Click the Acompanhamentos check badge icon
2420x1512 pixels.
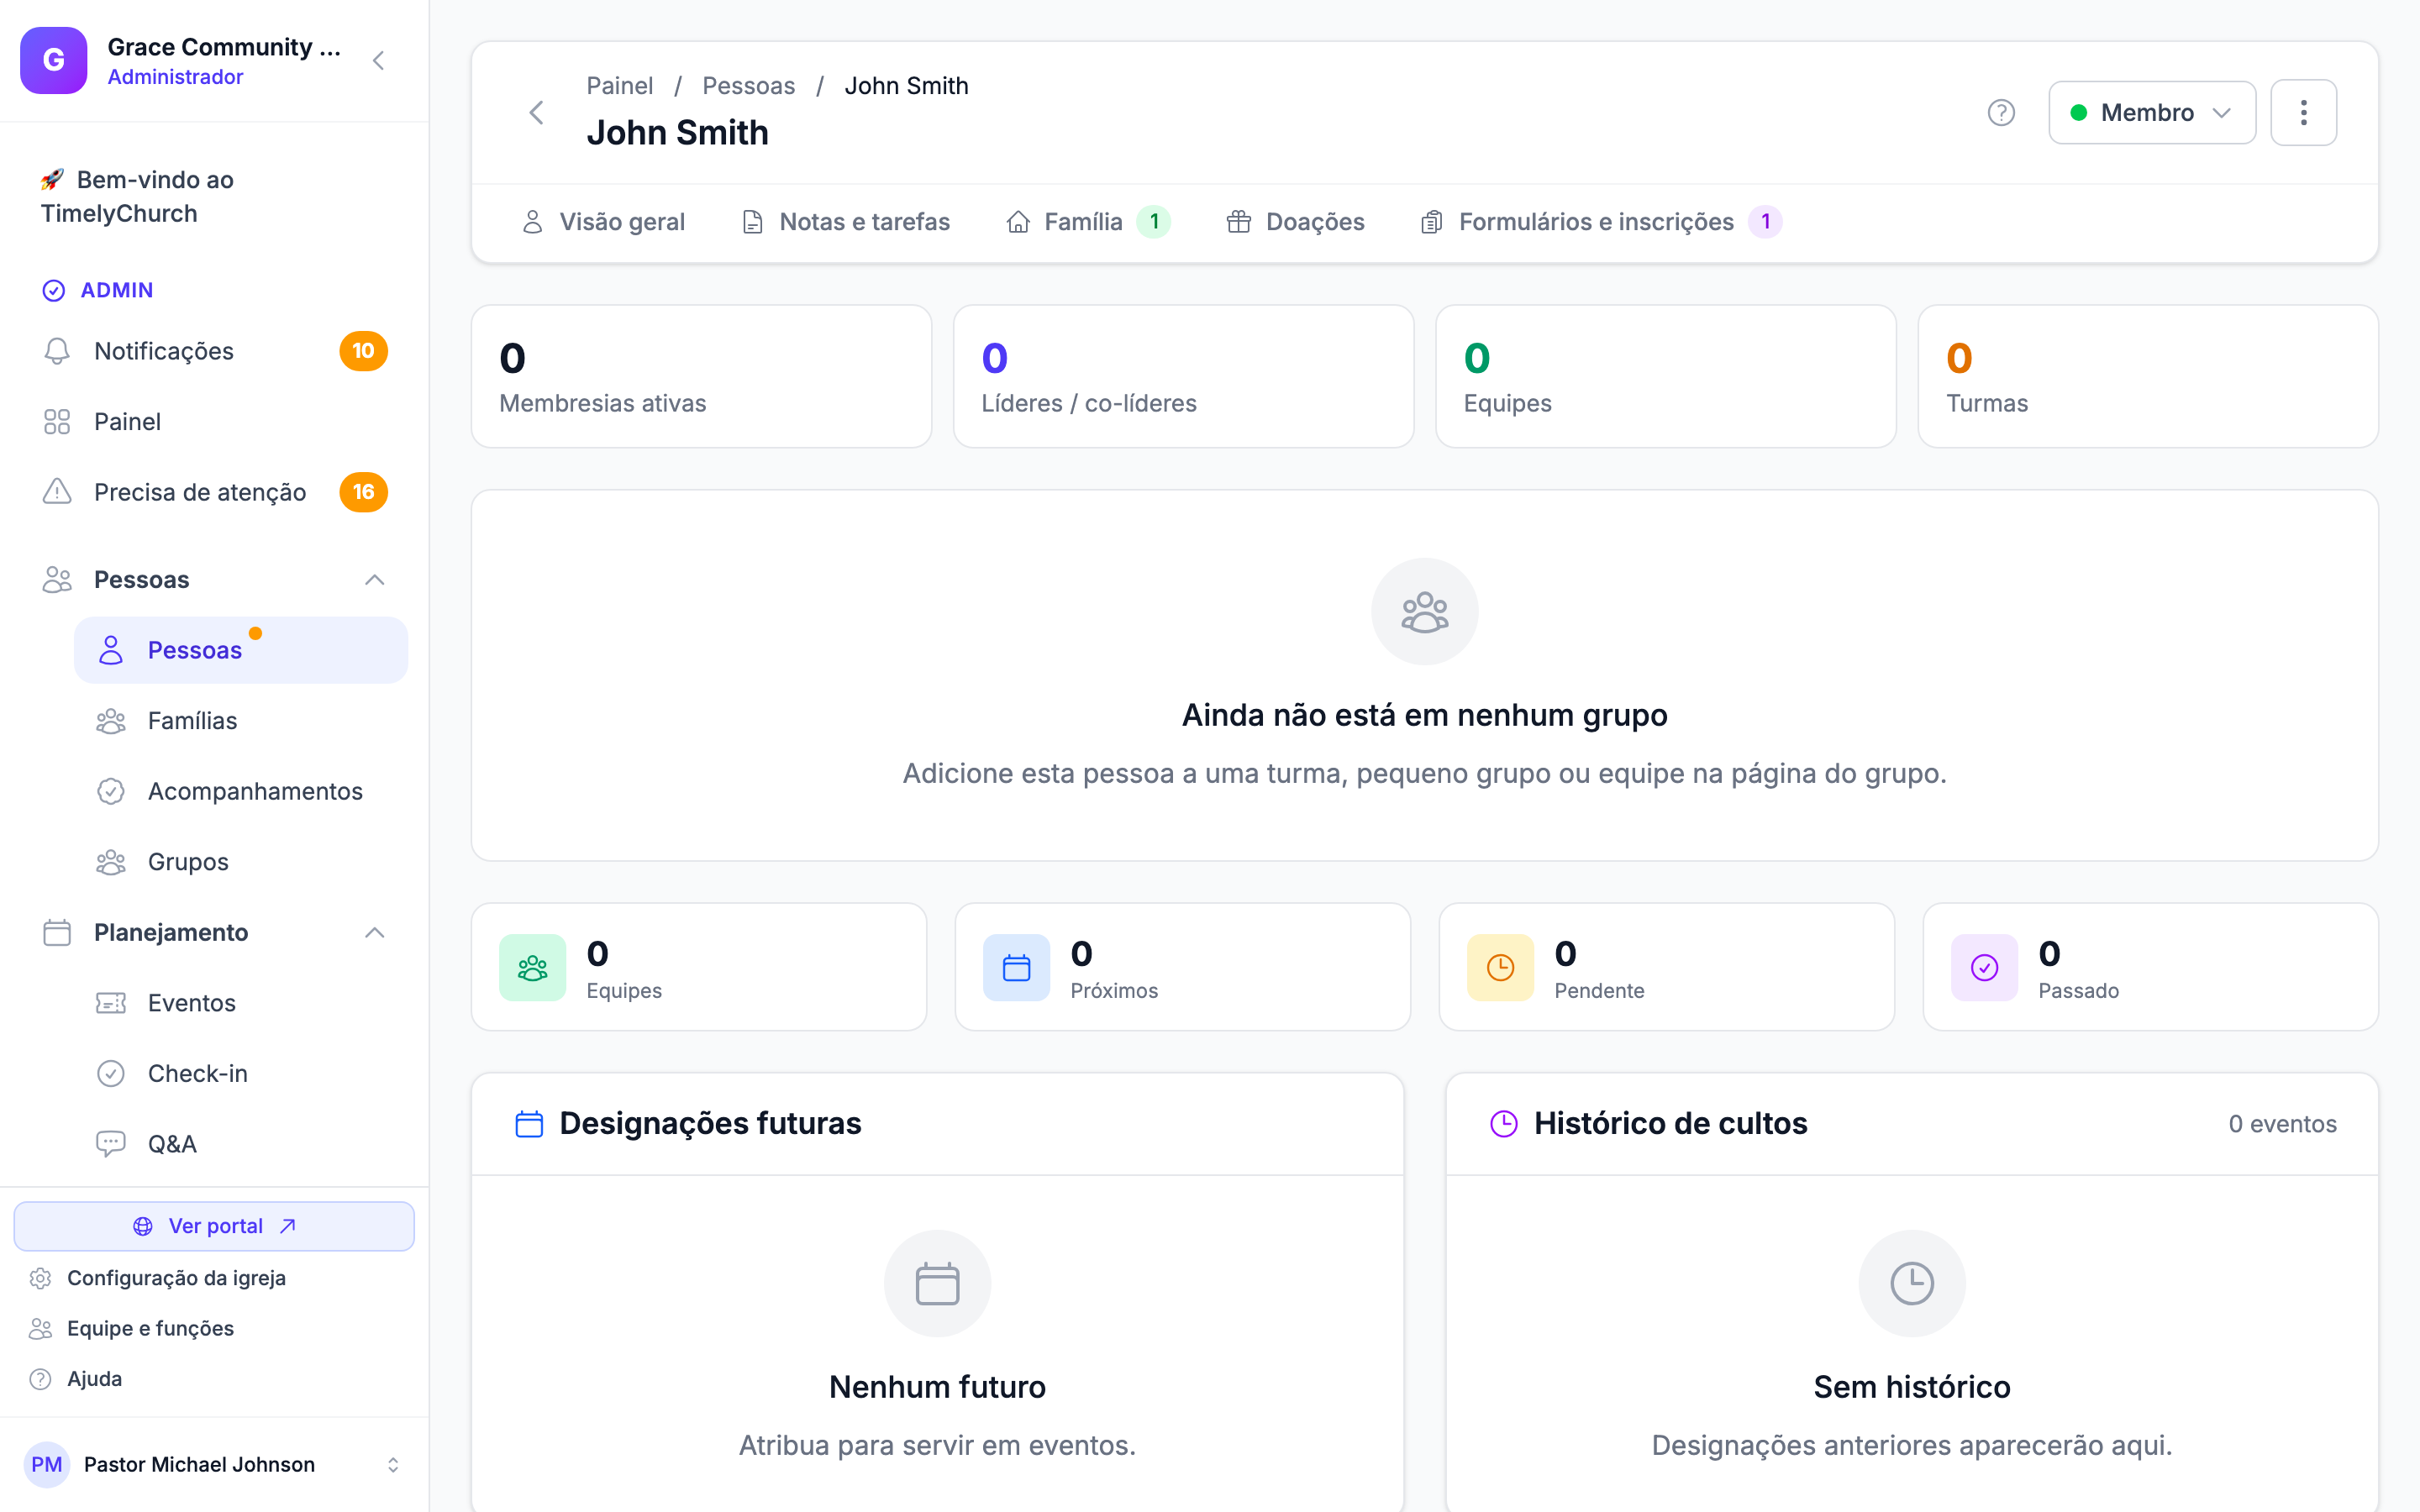[111, 791]
